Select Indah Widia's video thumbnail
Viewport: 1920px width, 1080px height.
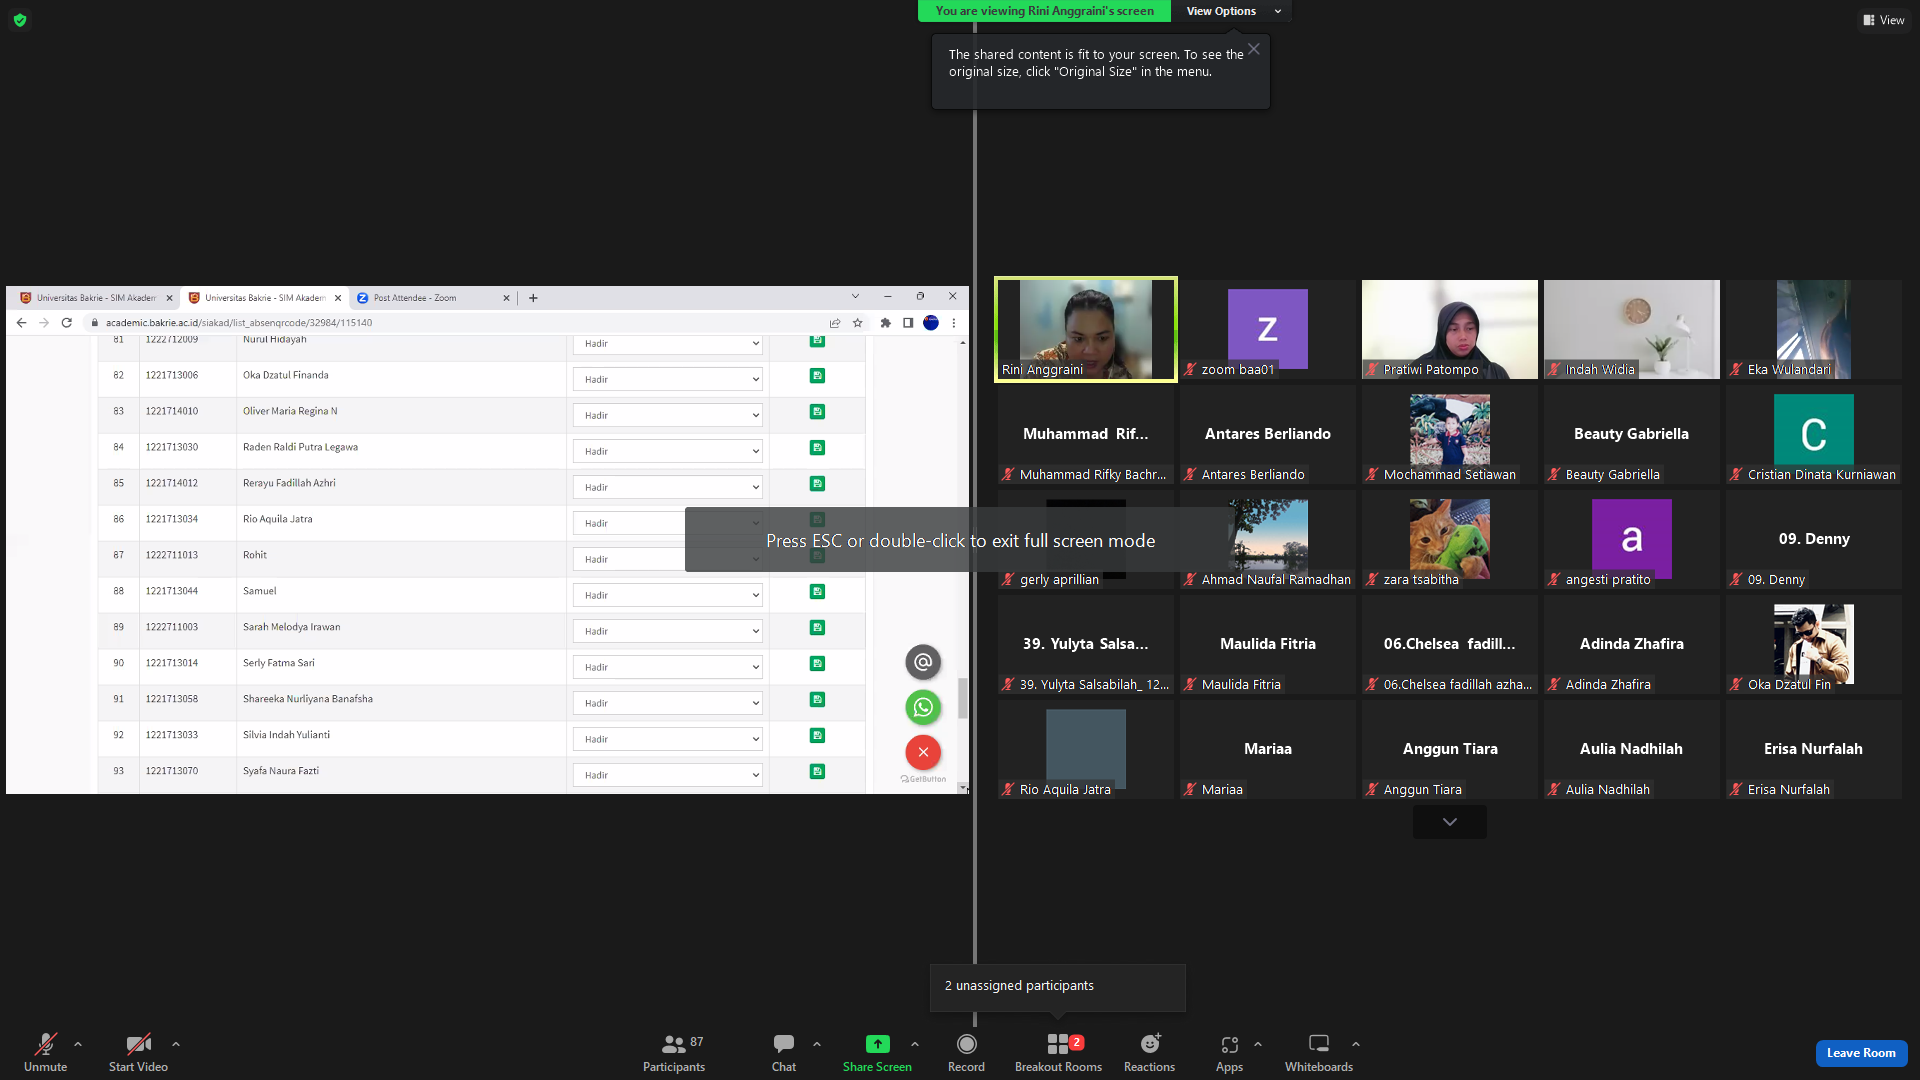pos(1632,329)
